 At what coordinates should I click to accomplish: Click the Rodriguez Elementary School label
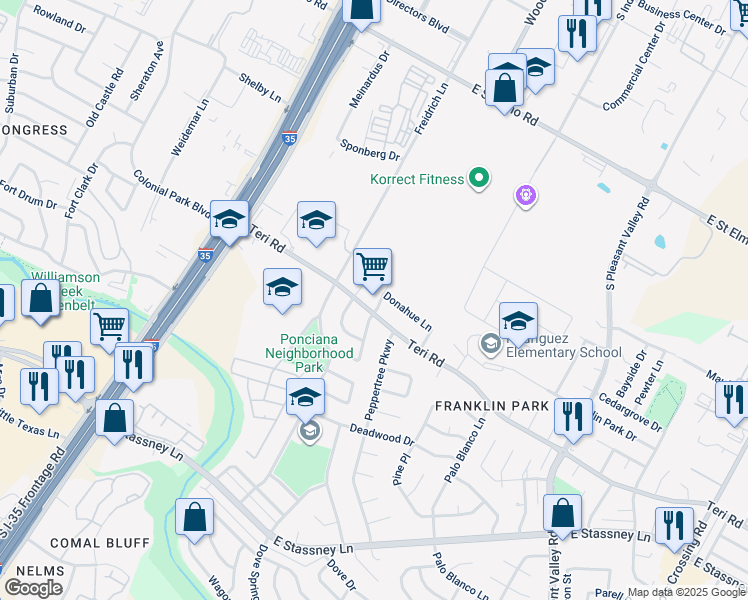[x=563, y=346]
